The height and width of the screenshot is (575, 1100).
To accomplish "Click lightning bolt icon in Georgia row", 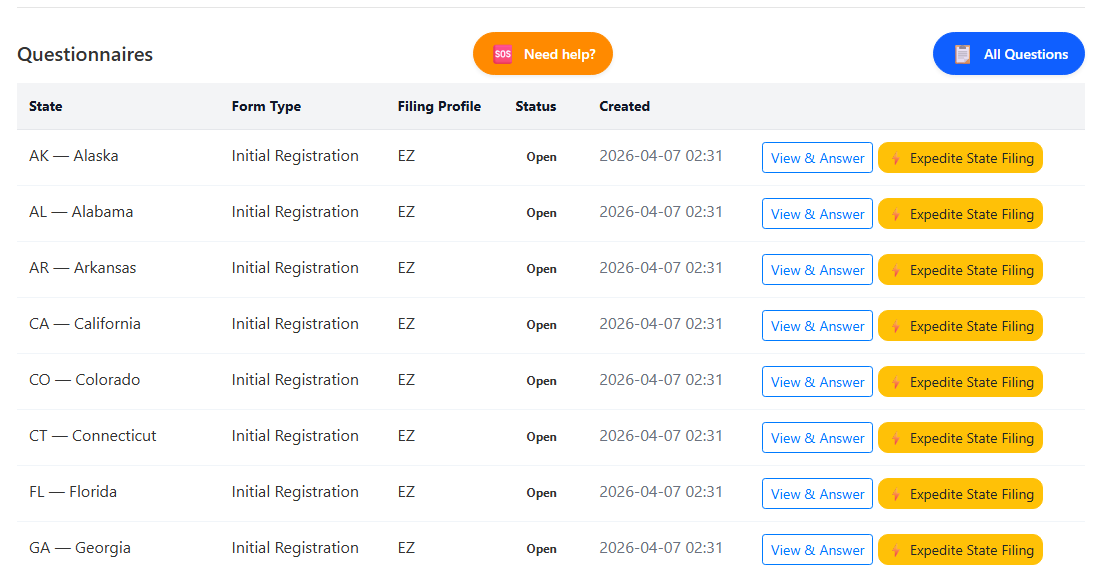I will pyautogui.click(x=896, y=551).
